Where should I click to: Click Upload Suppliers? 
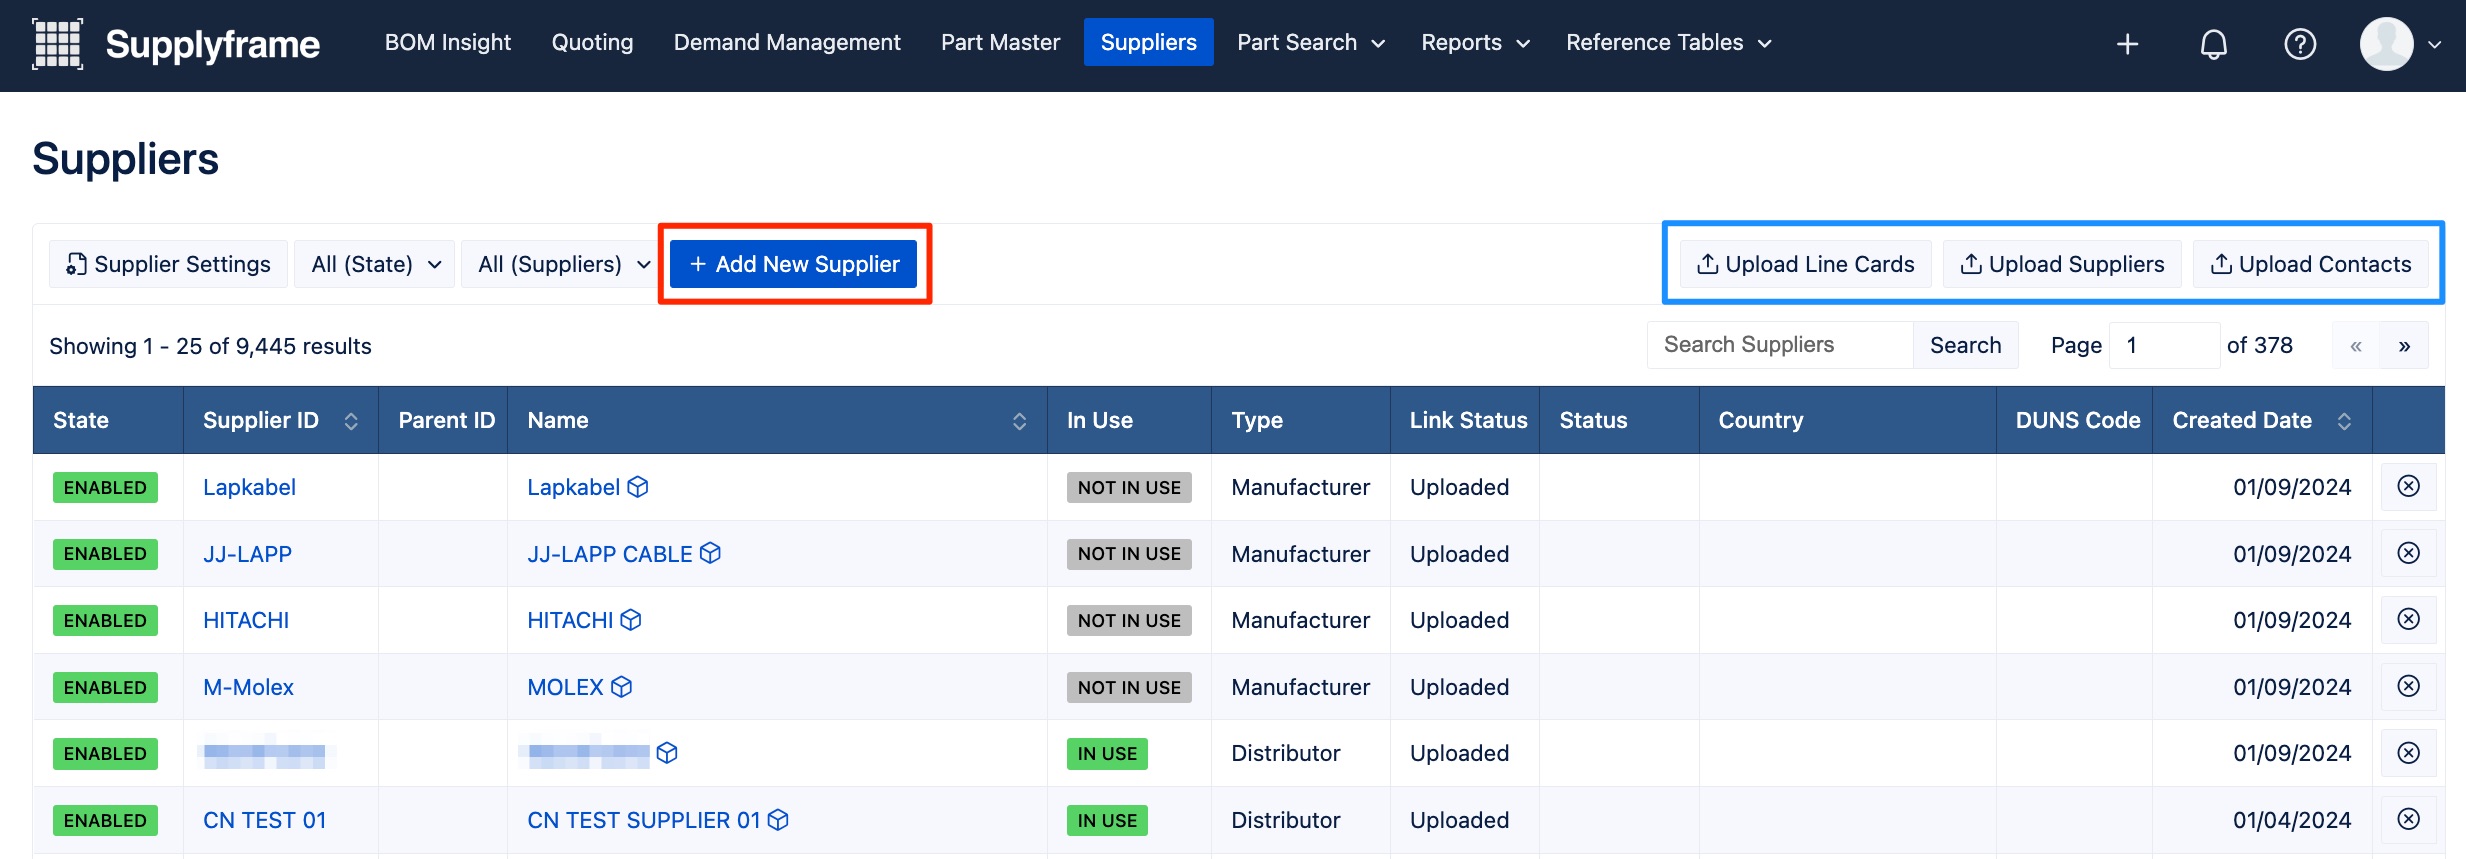[2062, 264]
